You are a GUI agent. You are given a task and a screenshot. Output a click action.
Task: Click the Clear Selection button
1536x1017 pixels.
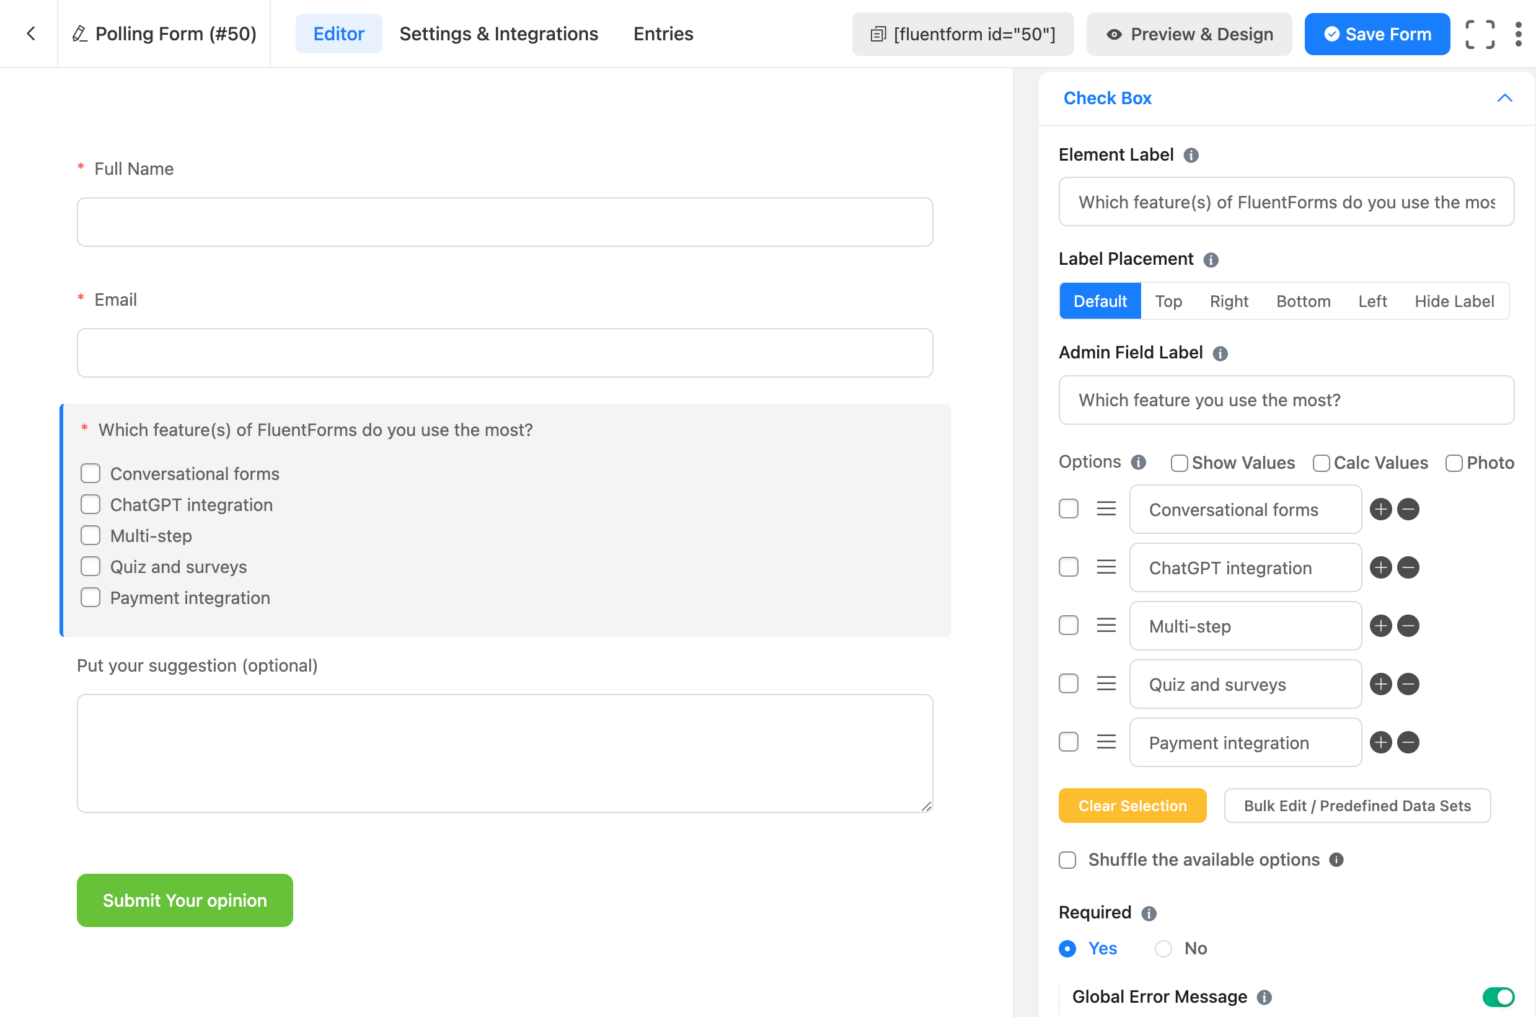[x=1132, y=805]
